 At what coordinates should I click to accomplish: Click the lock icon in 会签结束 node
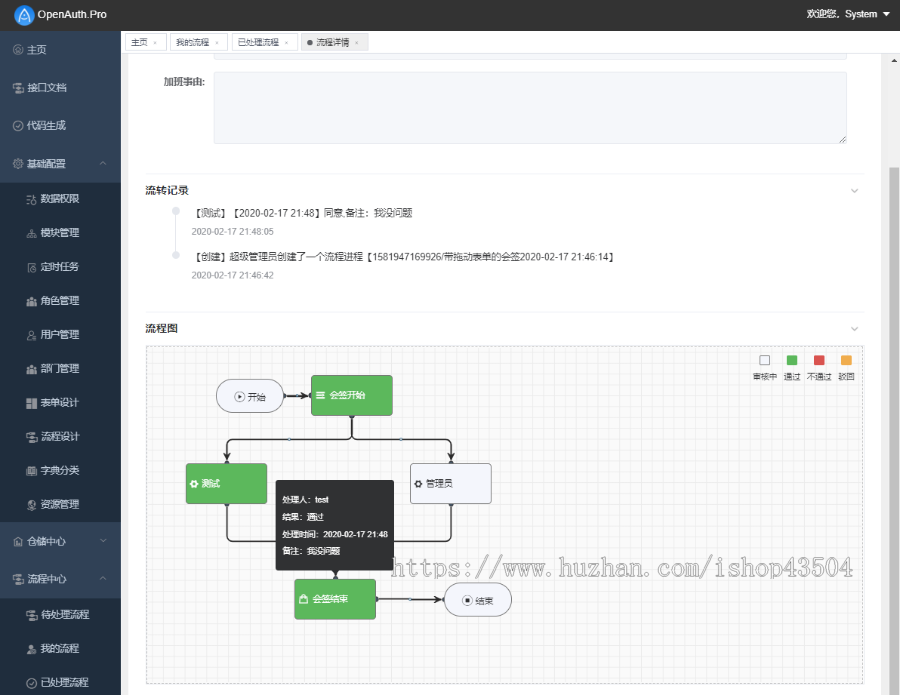click(x=304, y=599)
